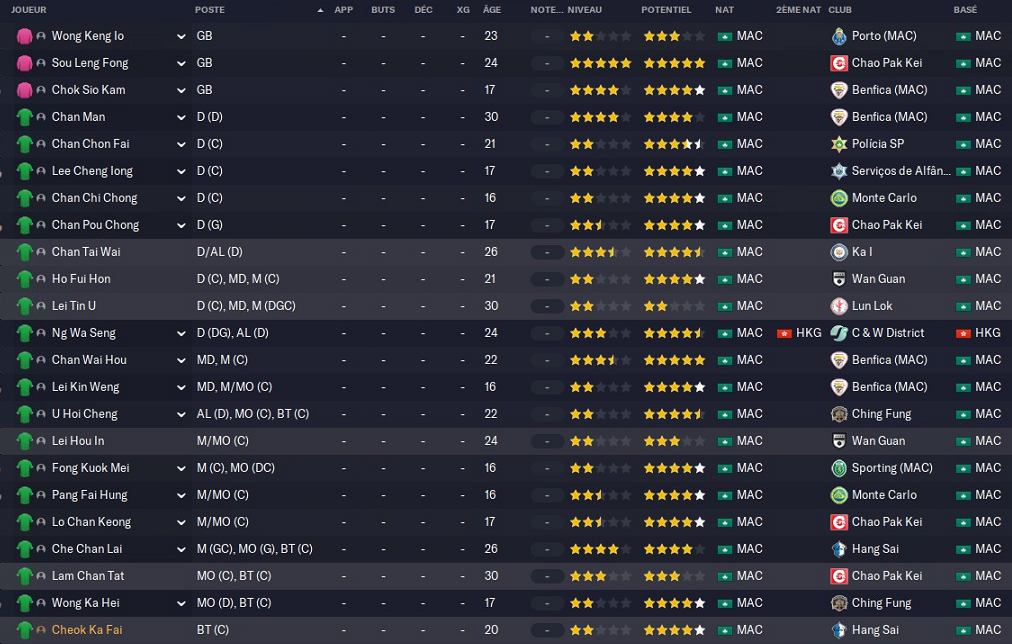The width and height of the screenshot is (1012, 644).
Task: Click the Sporting (MAC) club badge
Action: tap(838, 468)
